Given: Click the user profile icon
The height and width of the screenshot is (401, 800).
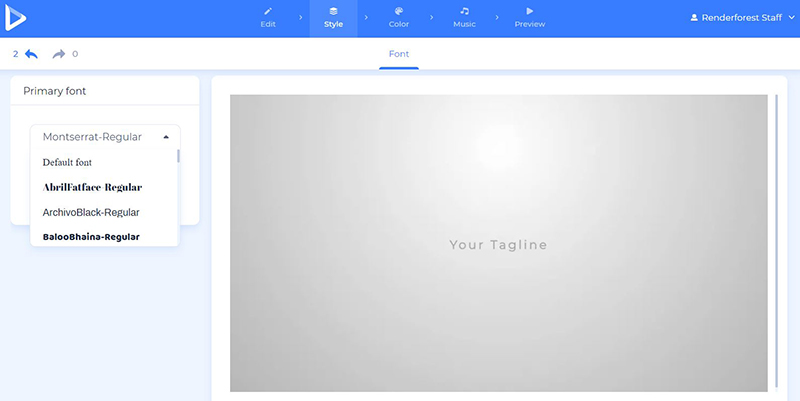Looking at the screenshot, I should point(694,17).
